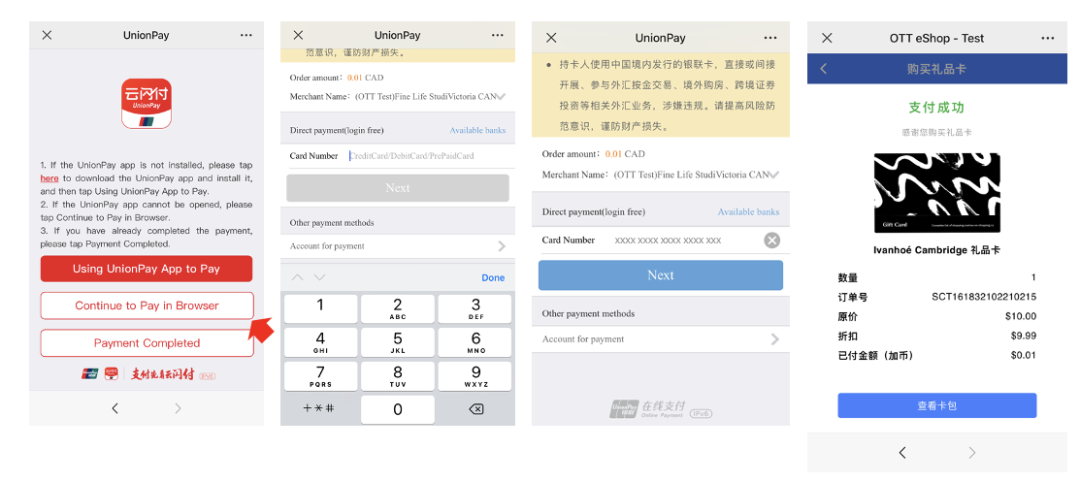
Task: Open Available banks on third screen
Action: click(x=748, y=212)
